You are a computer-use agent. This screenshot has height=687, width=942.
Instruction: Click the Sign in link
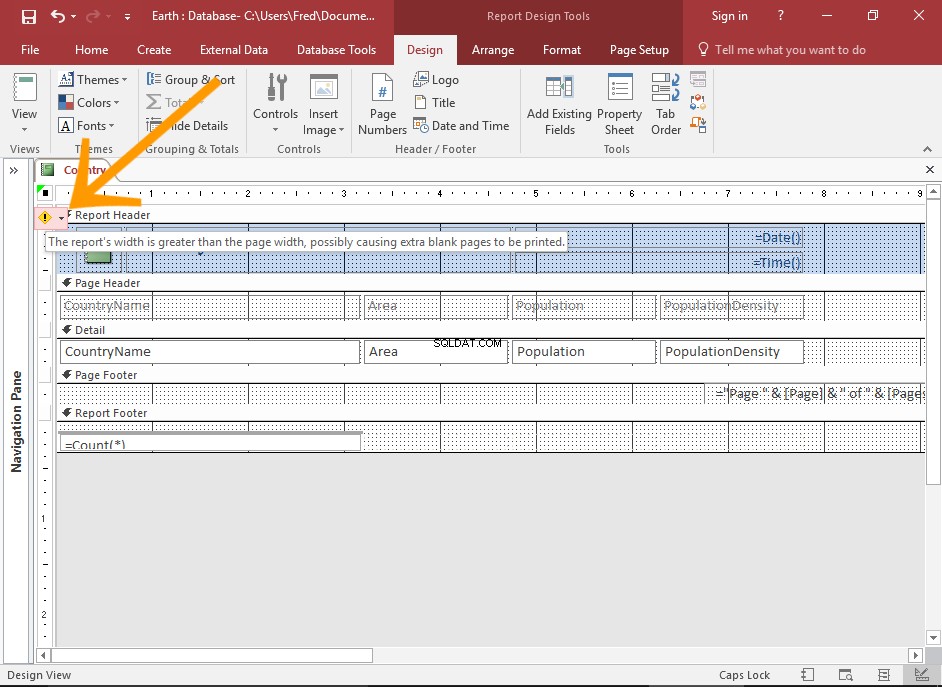(729, 16)
